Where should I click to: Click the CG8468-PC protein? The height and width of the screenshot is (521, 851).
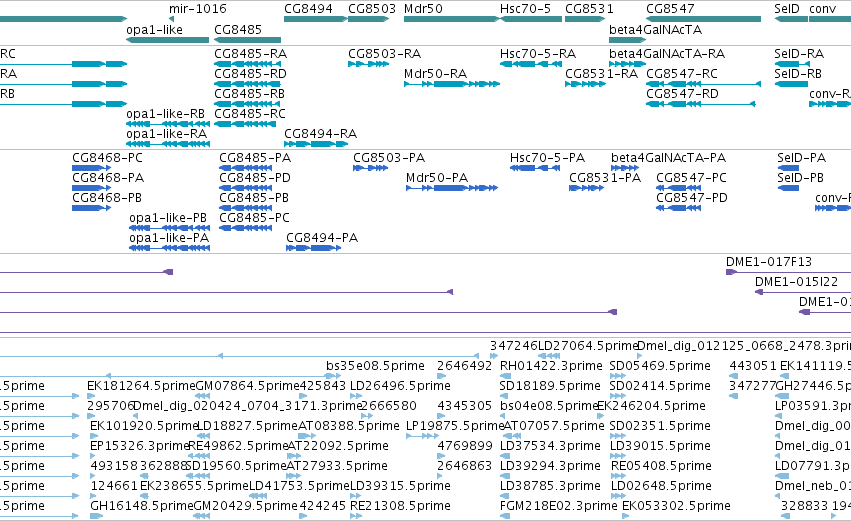point(91,168)
